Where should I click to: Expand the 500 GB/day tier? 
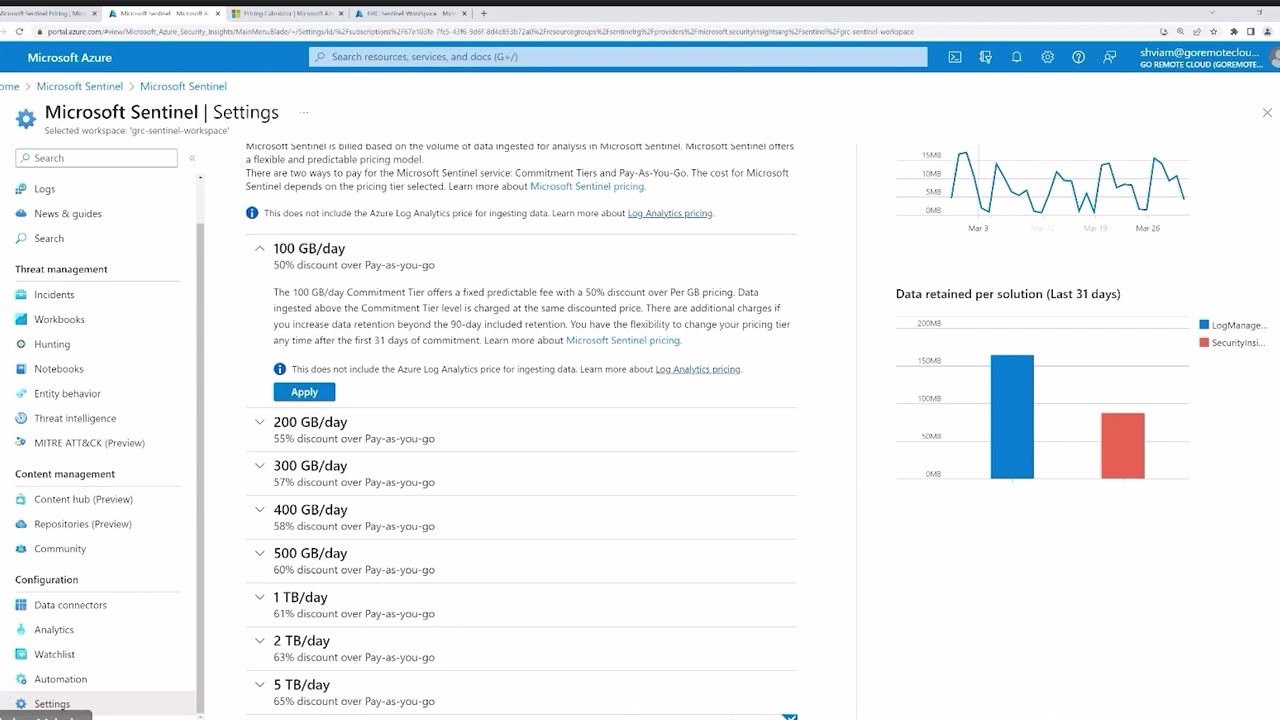[x=260, y=553]
